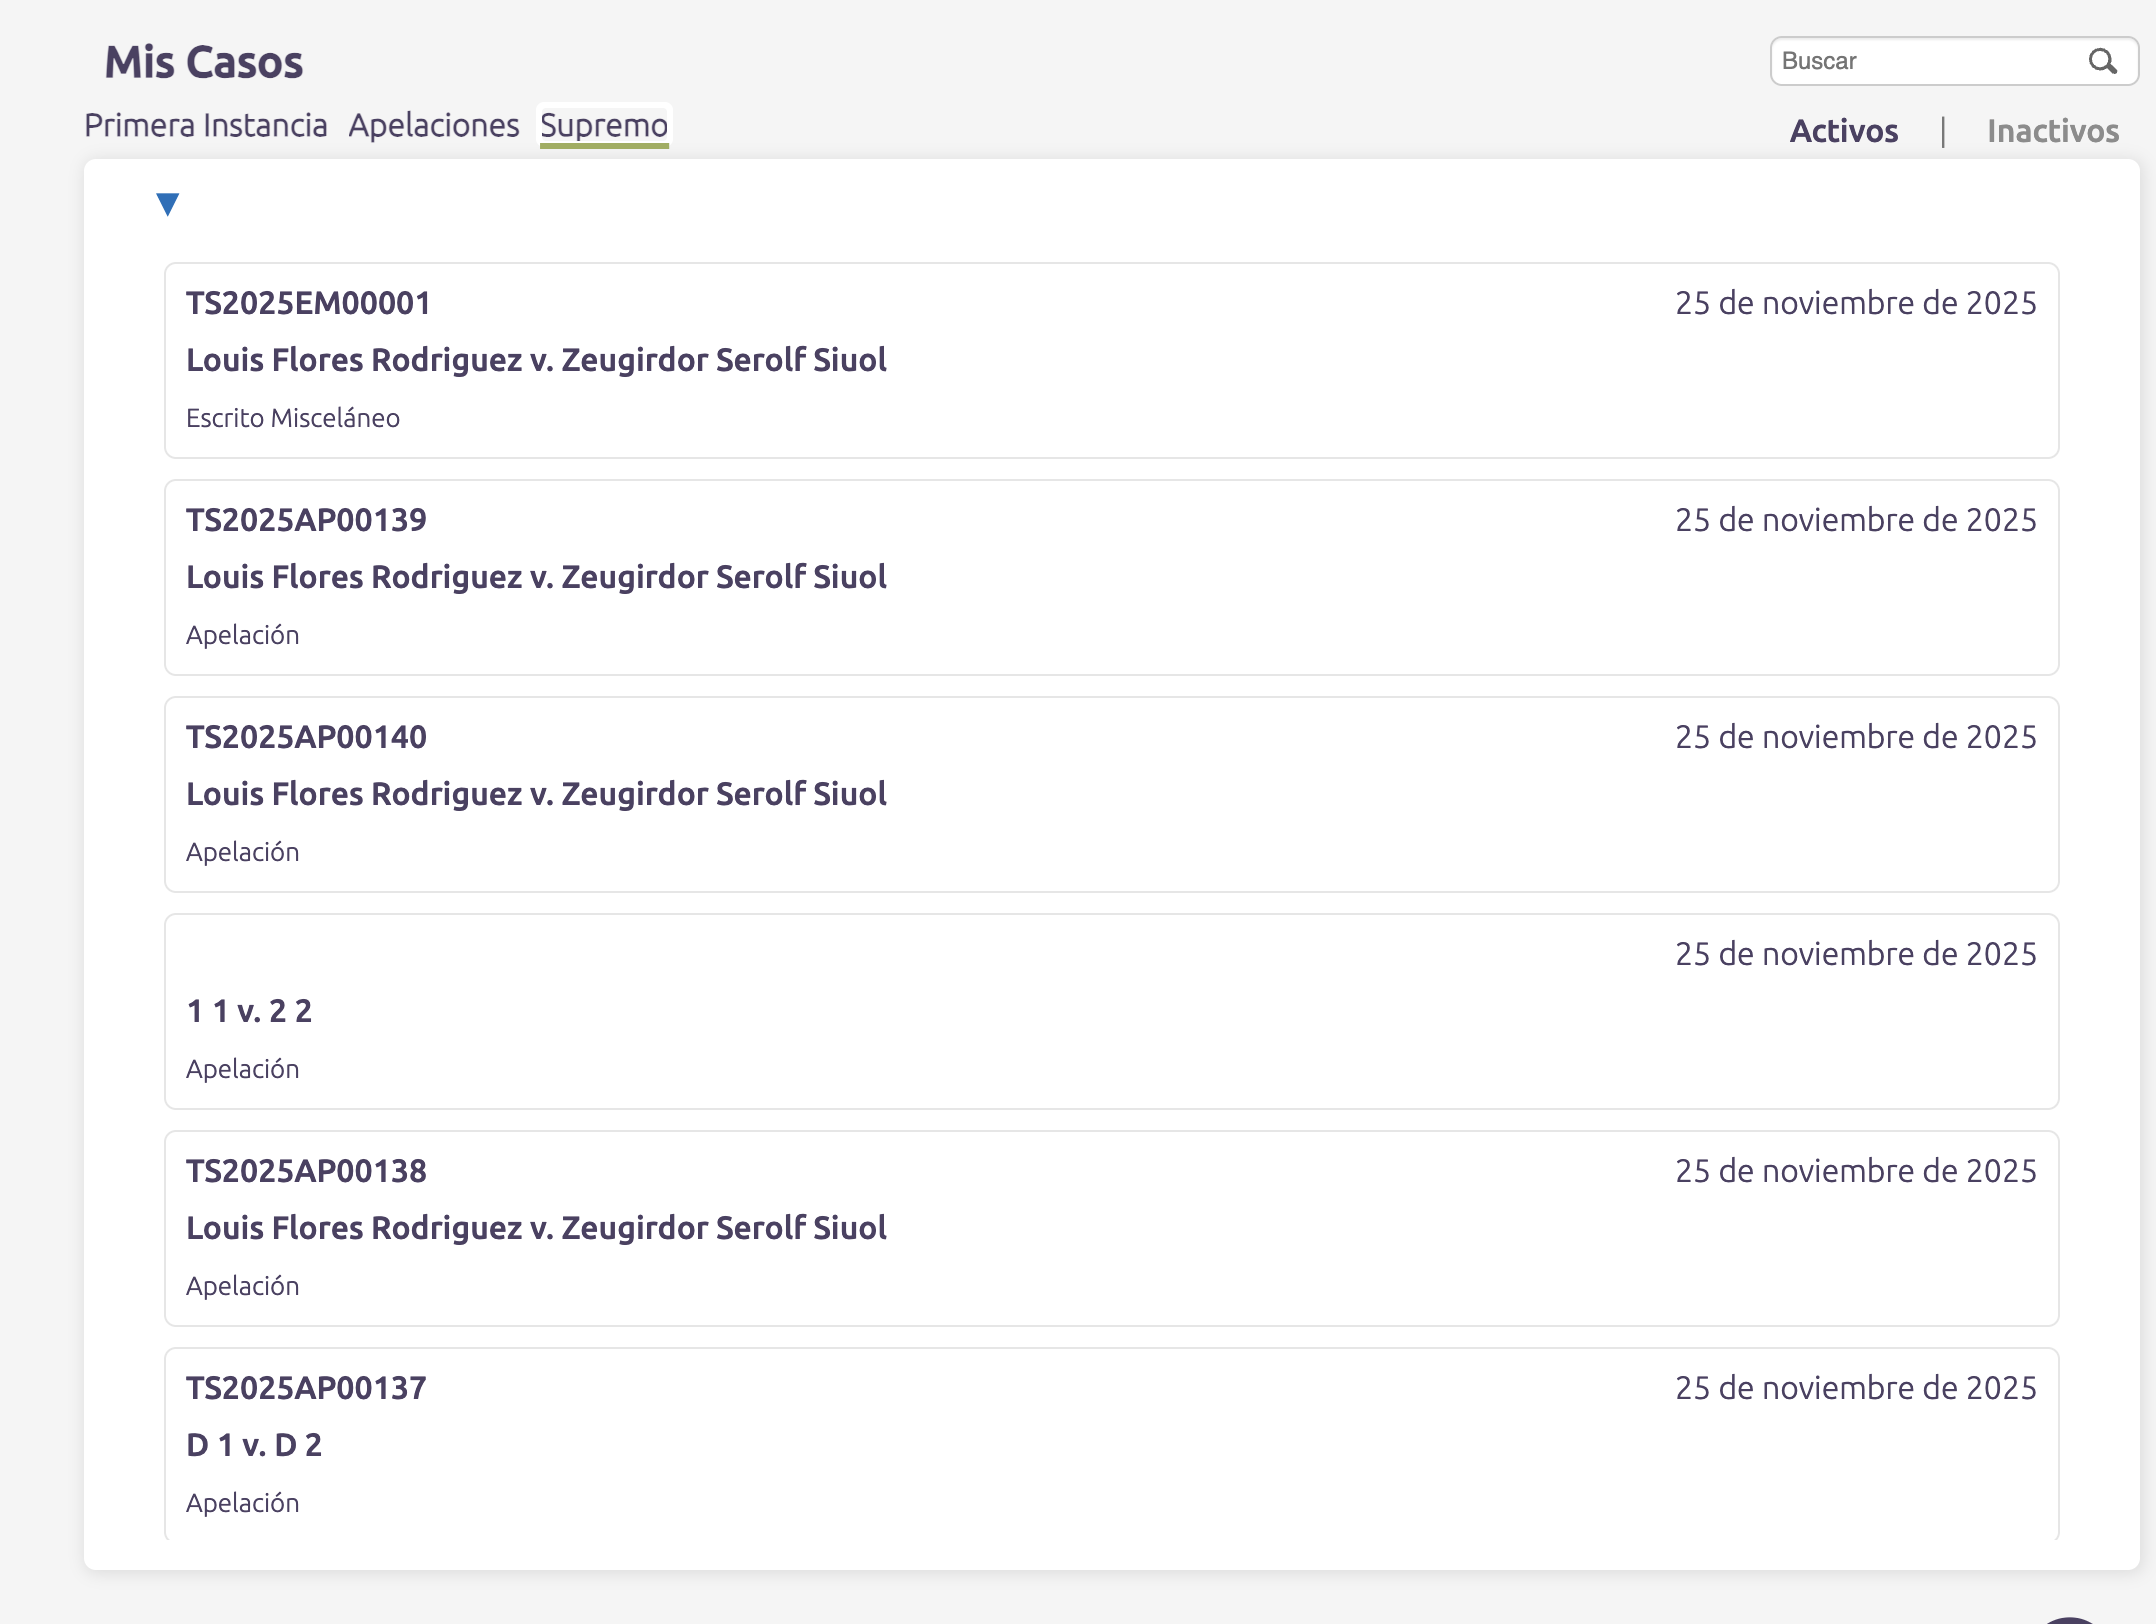Click Apelación label under TS2025AP00139
Screen dimensions: 2156x1624
pos(242,635)
